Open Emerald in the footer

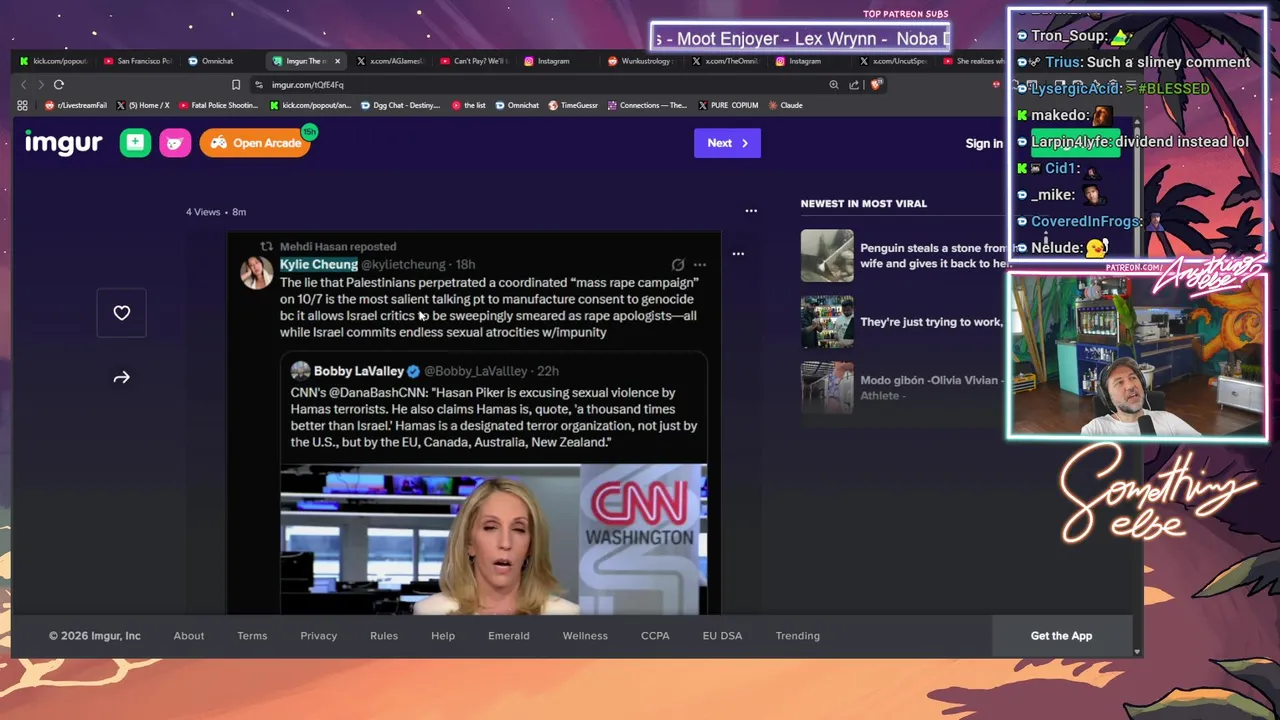click(x=509, y=636)
